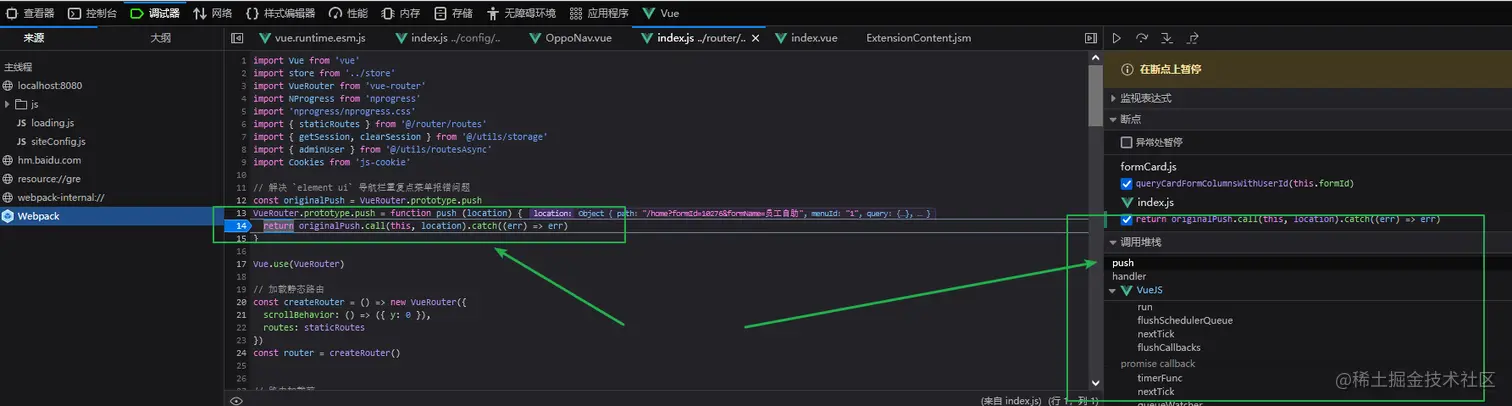Open the ExtensionContent.jsm editor tab

click(x=918, y=38)
